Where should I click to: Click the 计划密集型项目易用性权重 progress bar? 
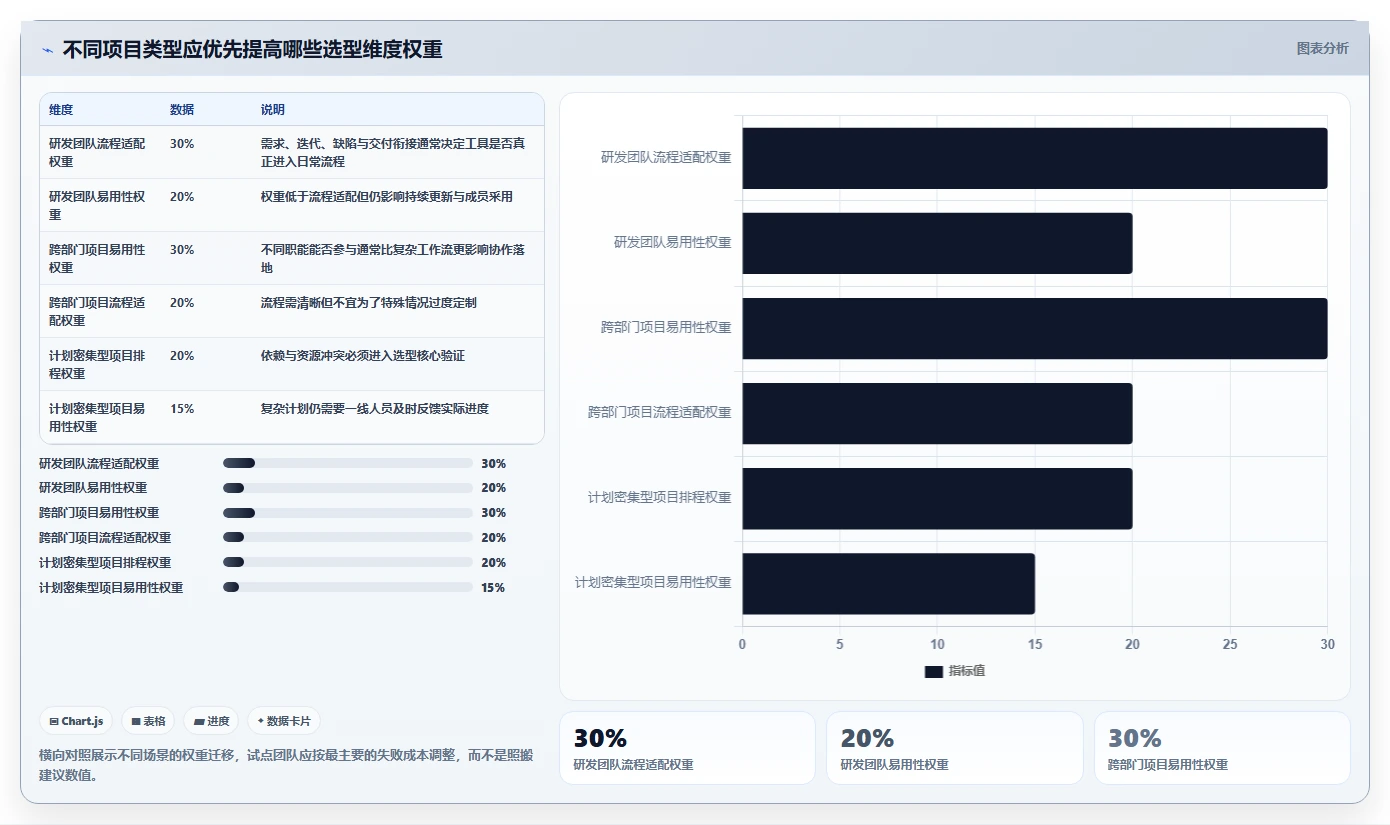(x=348, y=587)
